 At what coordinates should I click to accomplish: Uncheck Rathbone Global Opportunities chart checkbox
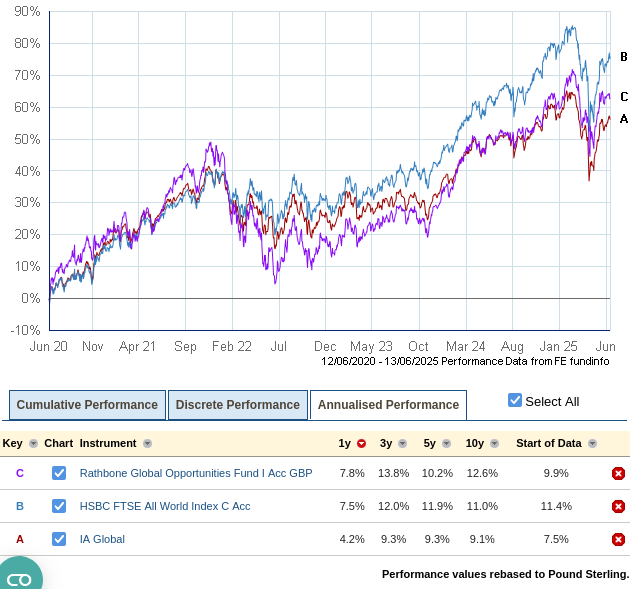point(59,473)
